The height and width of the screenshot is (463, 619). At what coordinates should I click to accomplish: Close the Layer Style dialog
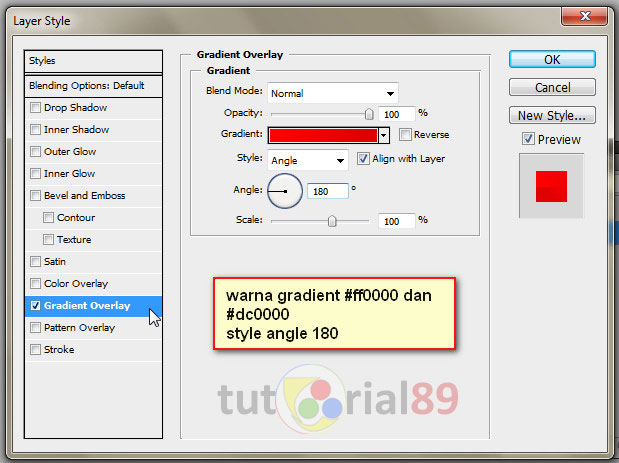tap(585, 16)
